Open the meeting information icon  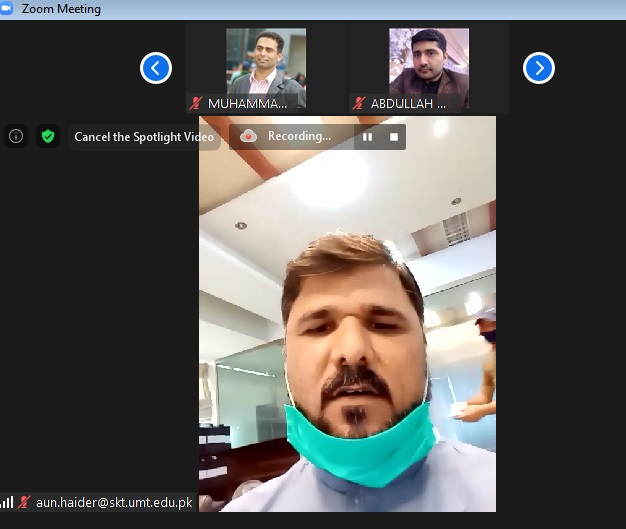pos(15,136)
